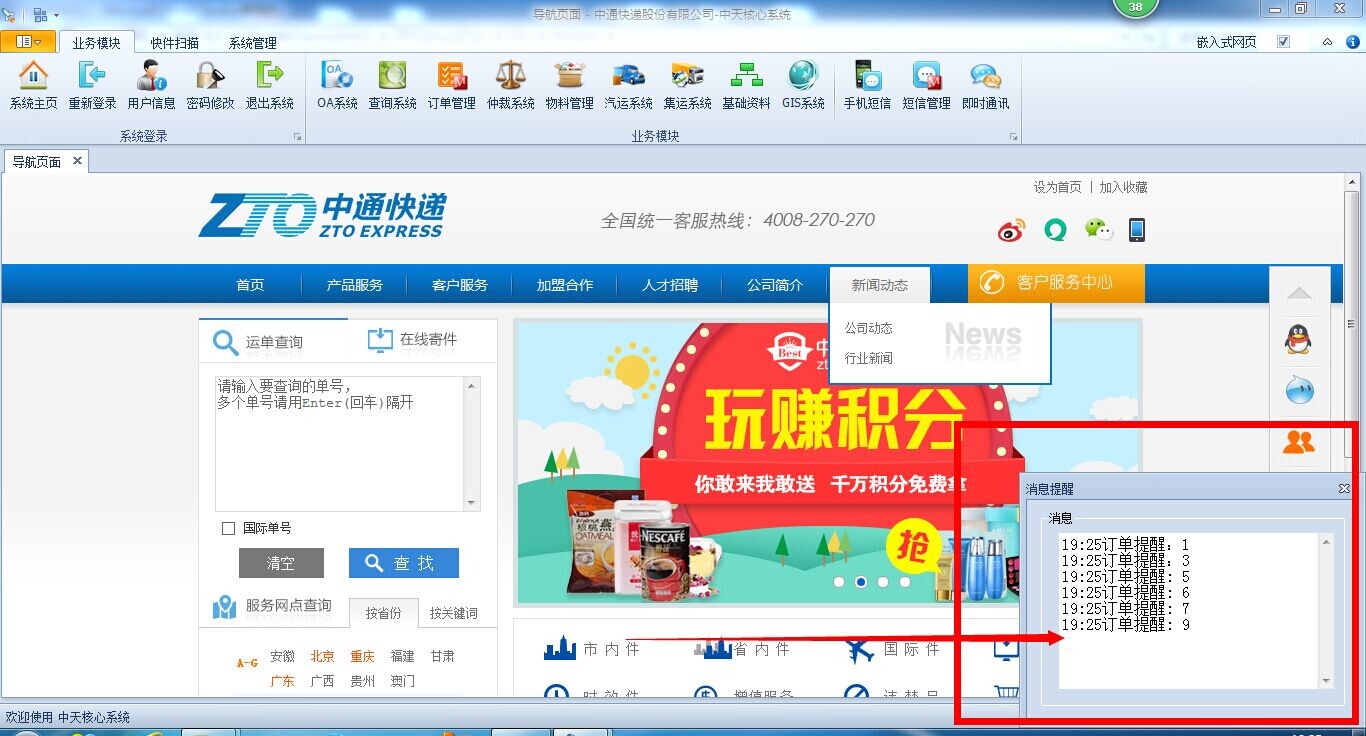Click 设为首页 link

[x=1058, y=187]
